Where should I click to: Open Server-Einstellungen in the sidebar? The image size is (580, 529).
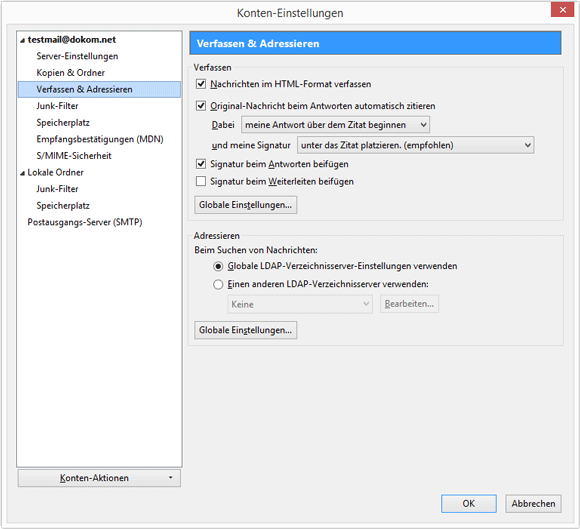tap(77, 56)
